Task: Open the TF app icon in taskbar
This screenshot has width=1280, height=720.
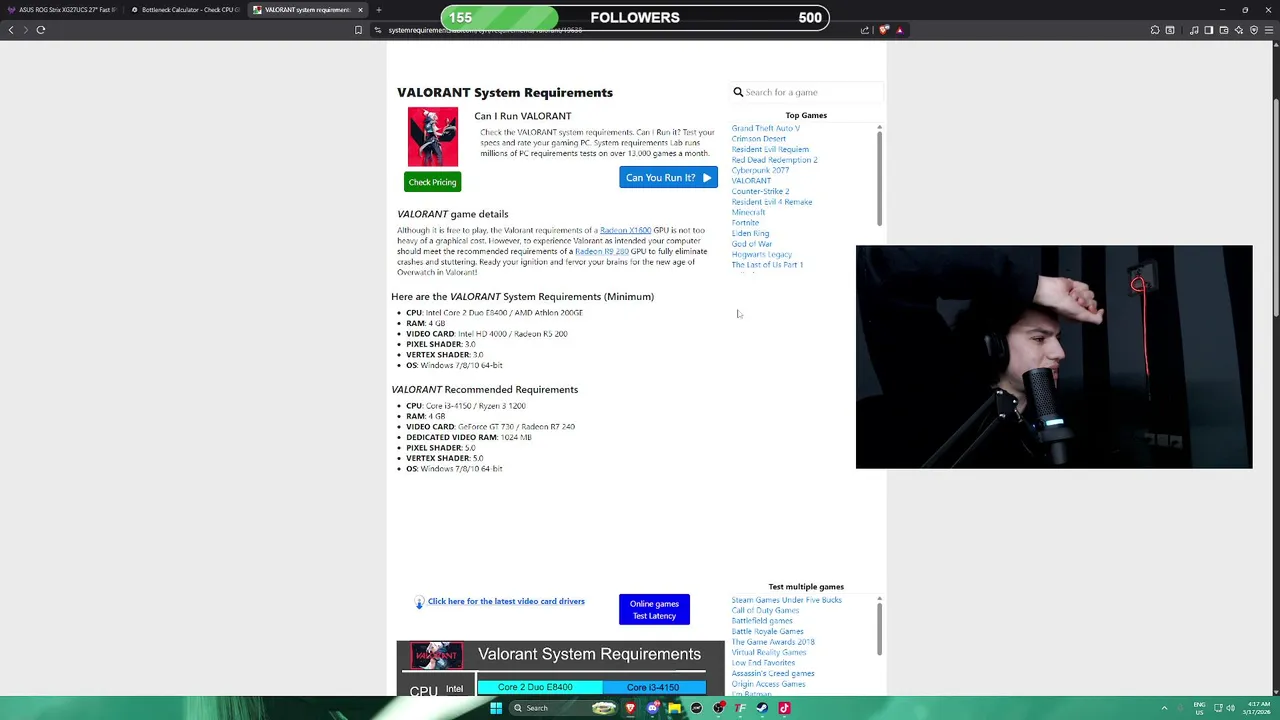Action: (740, 708)
